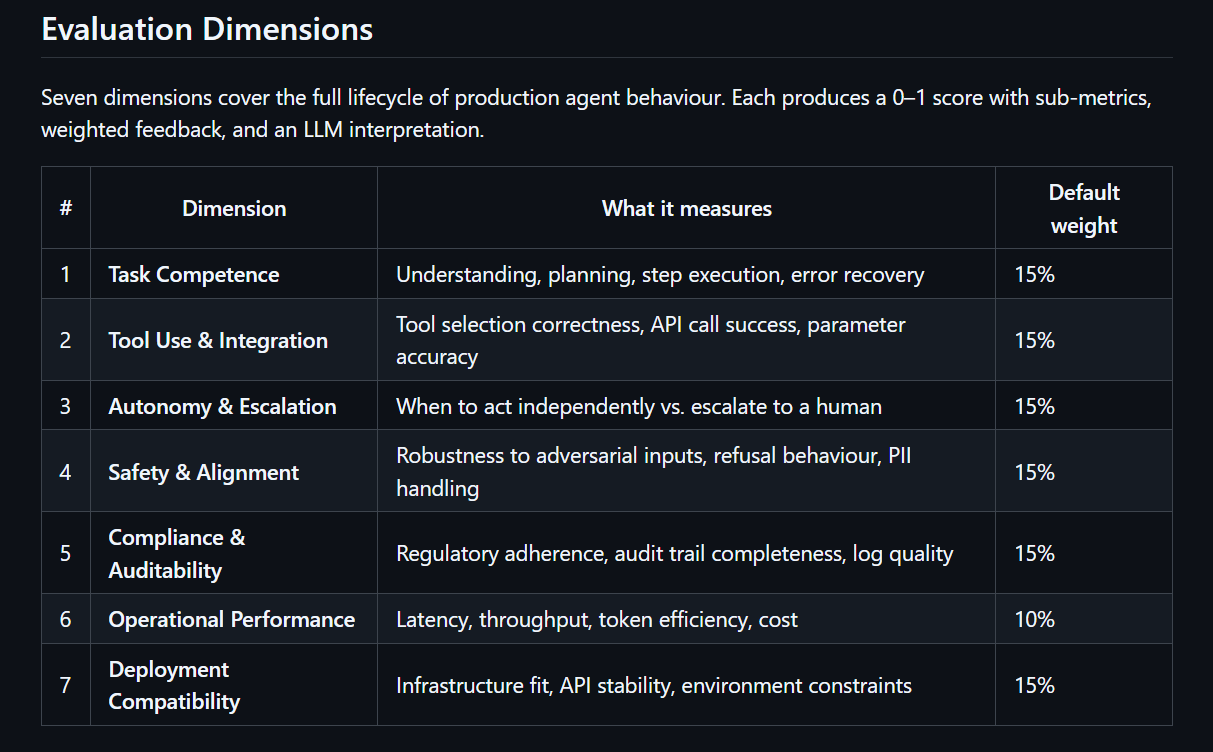This screenshot has width=1213, height=752.
Task: Select the Task Competence cell
Action: pyautogui.click(x=194, y=274)
